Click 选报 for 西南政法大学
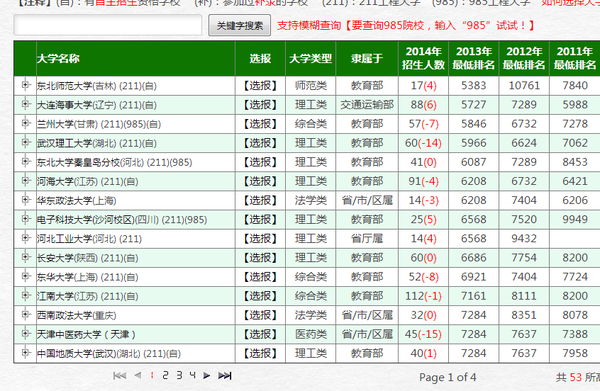The image size is (600, 391). [260, 315]
